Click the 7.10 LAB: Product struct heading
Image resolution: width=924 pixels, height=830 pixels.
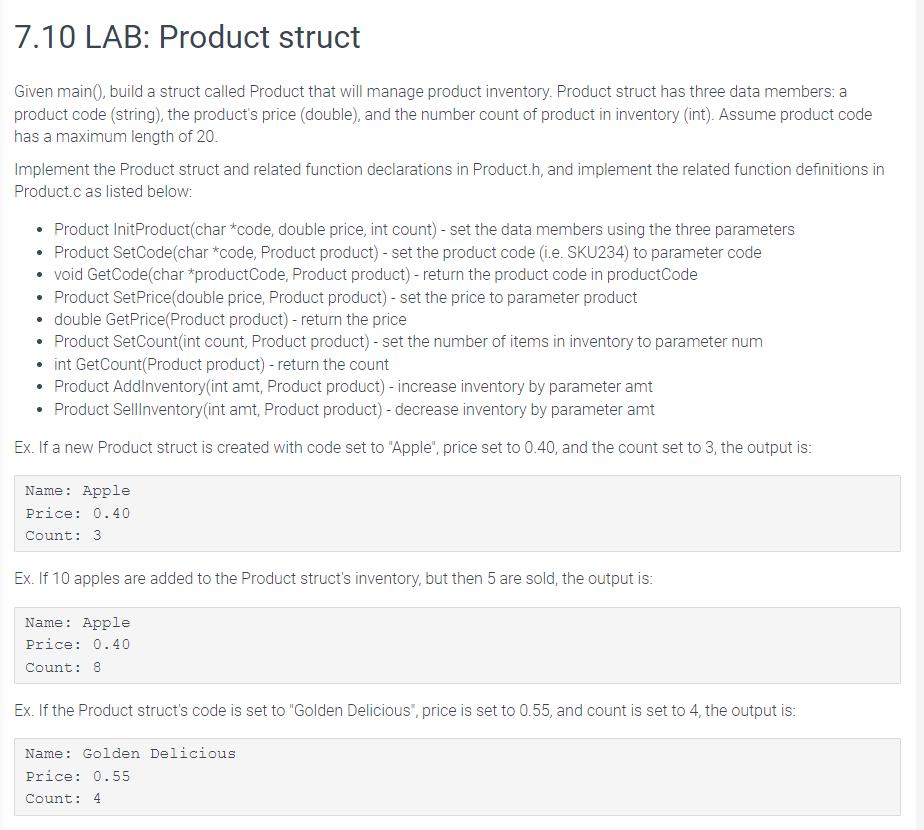pos(187,37)
